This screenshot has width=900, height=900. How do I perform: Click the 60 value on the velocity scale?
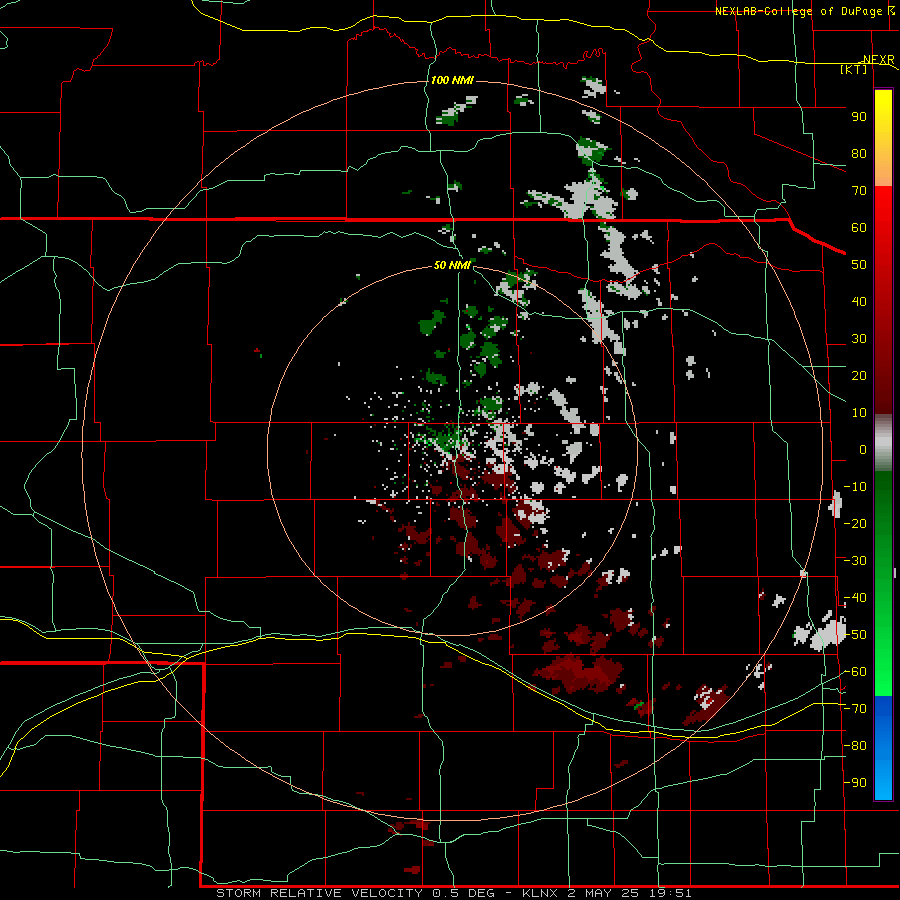tap(859, 228)
